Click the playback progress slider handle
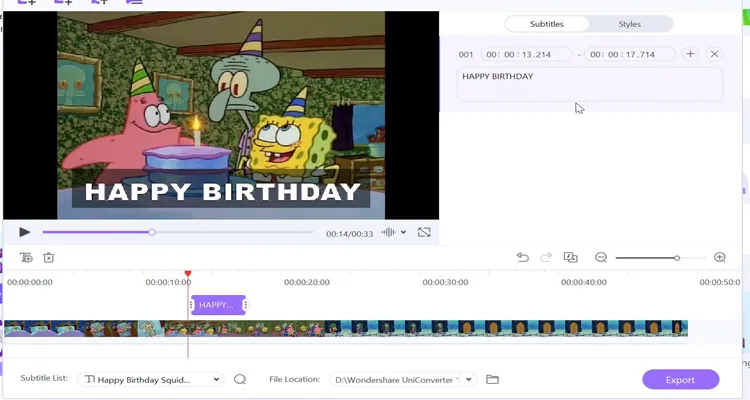 (x=152, y=233)
